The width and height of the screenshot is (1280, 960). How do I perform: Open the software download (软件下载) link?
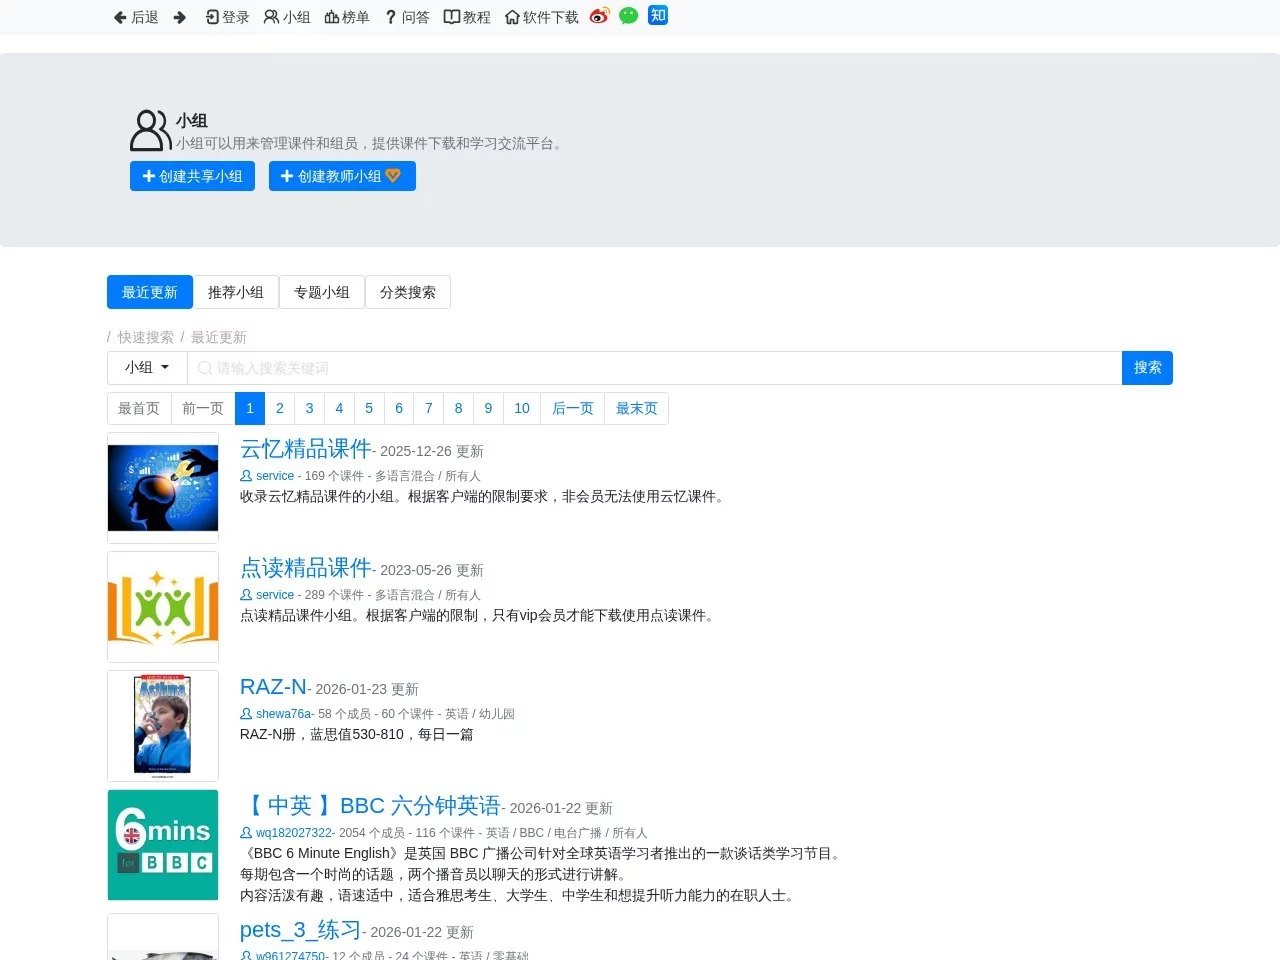(x=541, y=17)
